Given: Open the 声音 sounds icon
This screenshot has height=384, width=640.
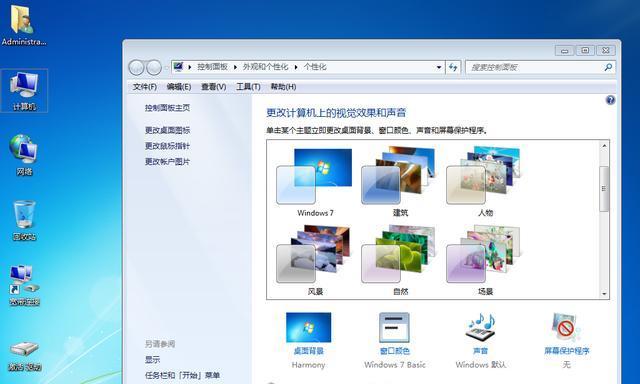Looking at the screenshot, I should click(480, 328).
